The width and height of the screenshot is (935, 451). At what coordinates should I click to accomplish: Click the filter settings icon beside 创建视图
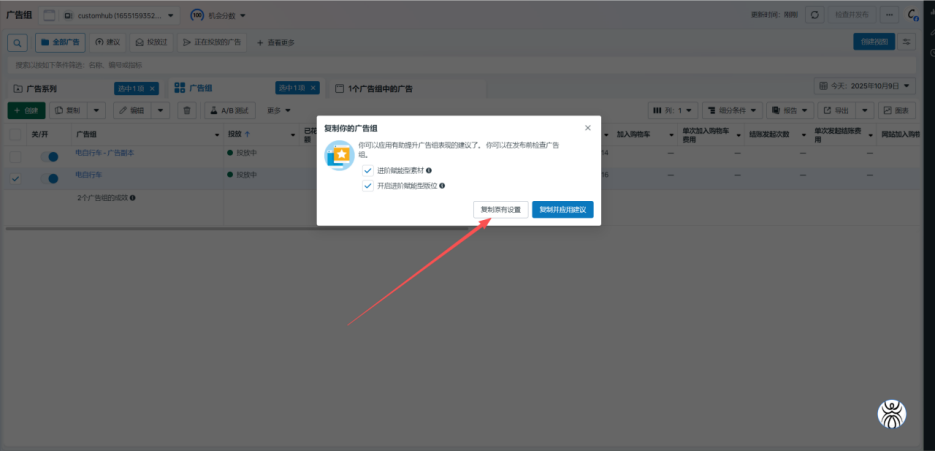tap(907, 42)
